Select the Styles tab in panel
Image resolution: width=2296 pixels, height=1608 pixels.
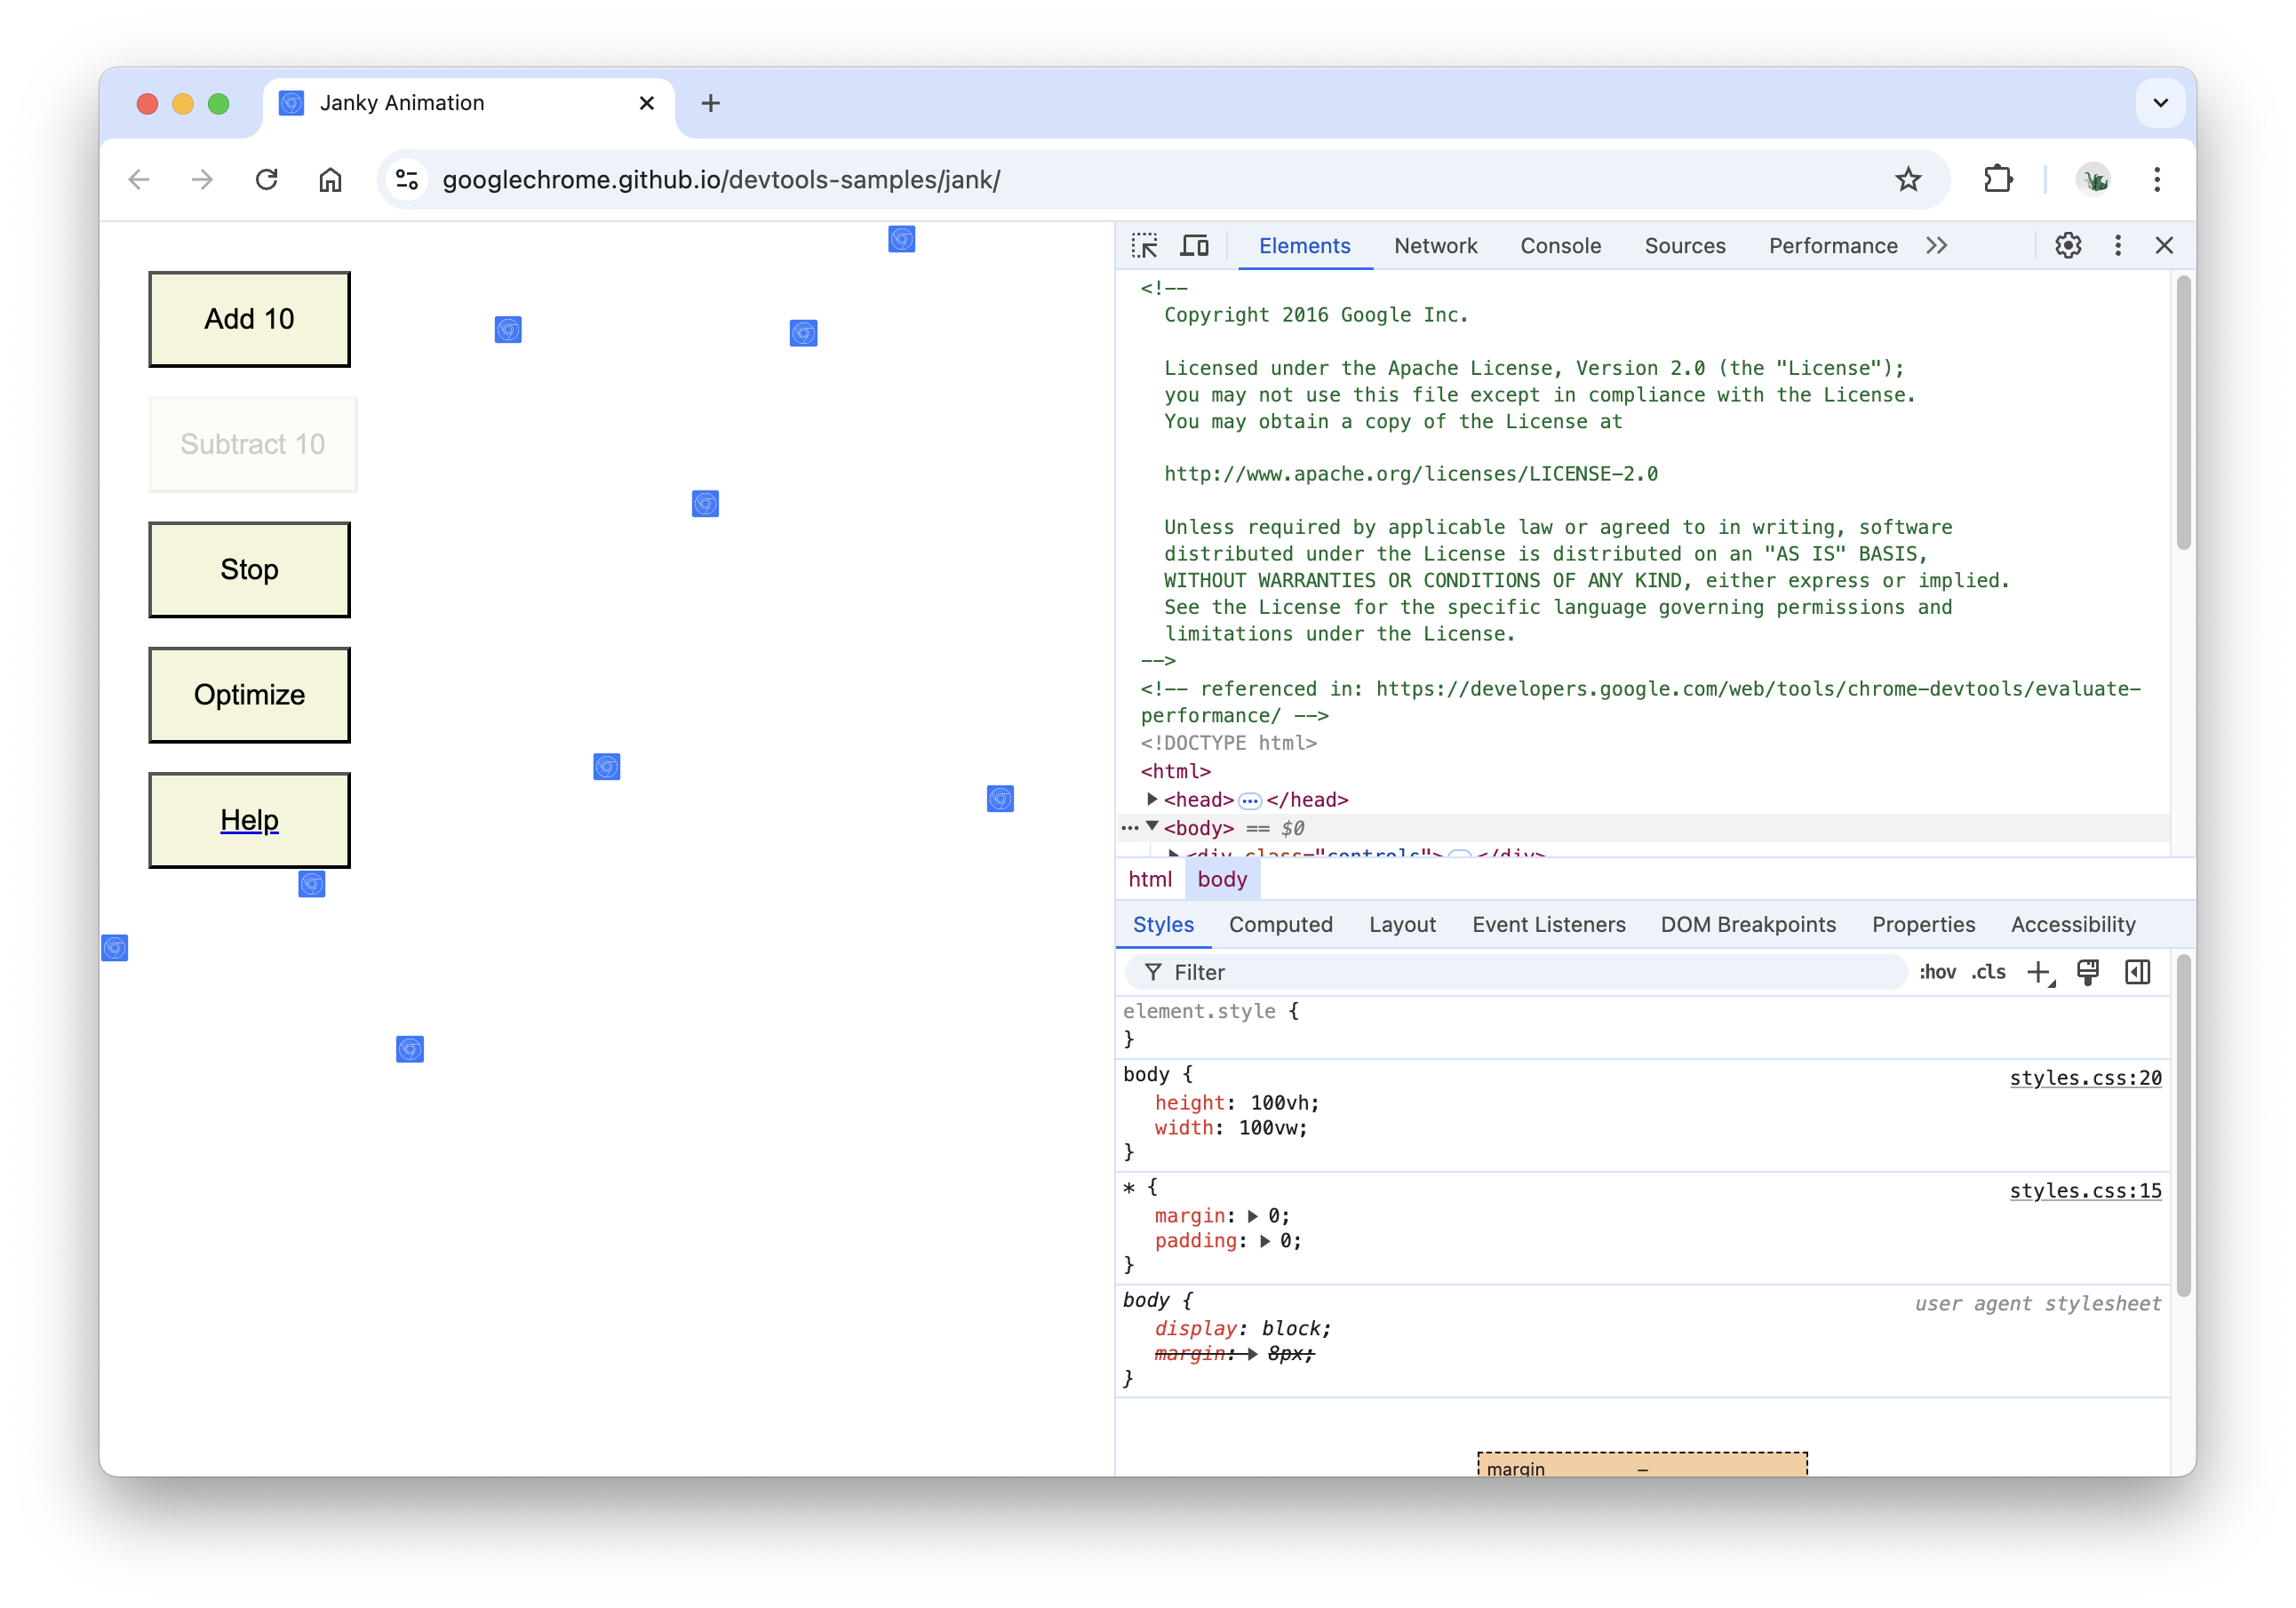[x=1159, y=922]
